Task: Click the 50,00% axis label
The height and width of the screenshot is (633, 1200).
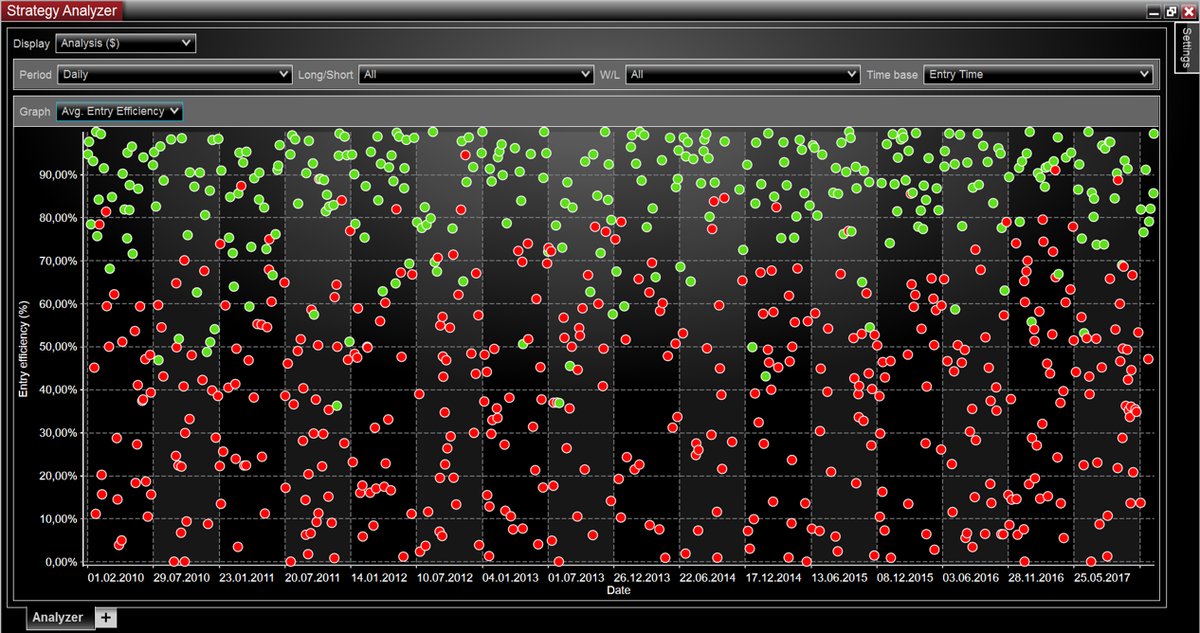Action: pos(59,347)
